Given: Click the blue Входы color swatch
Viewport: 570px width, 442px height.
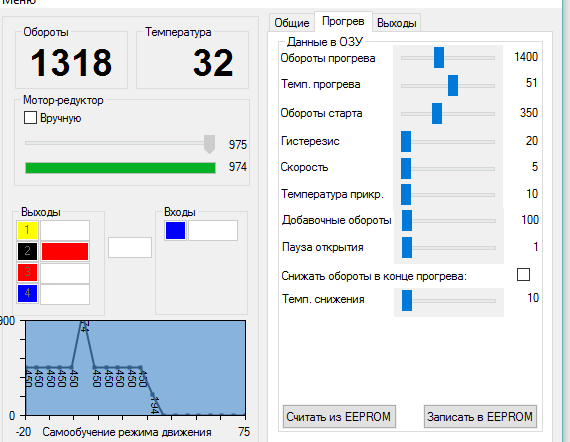Looking at the screenshot, I should click(176, 230).
